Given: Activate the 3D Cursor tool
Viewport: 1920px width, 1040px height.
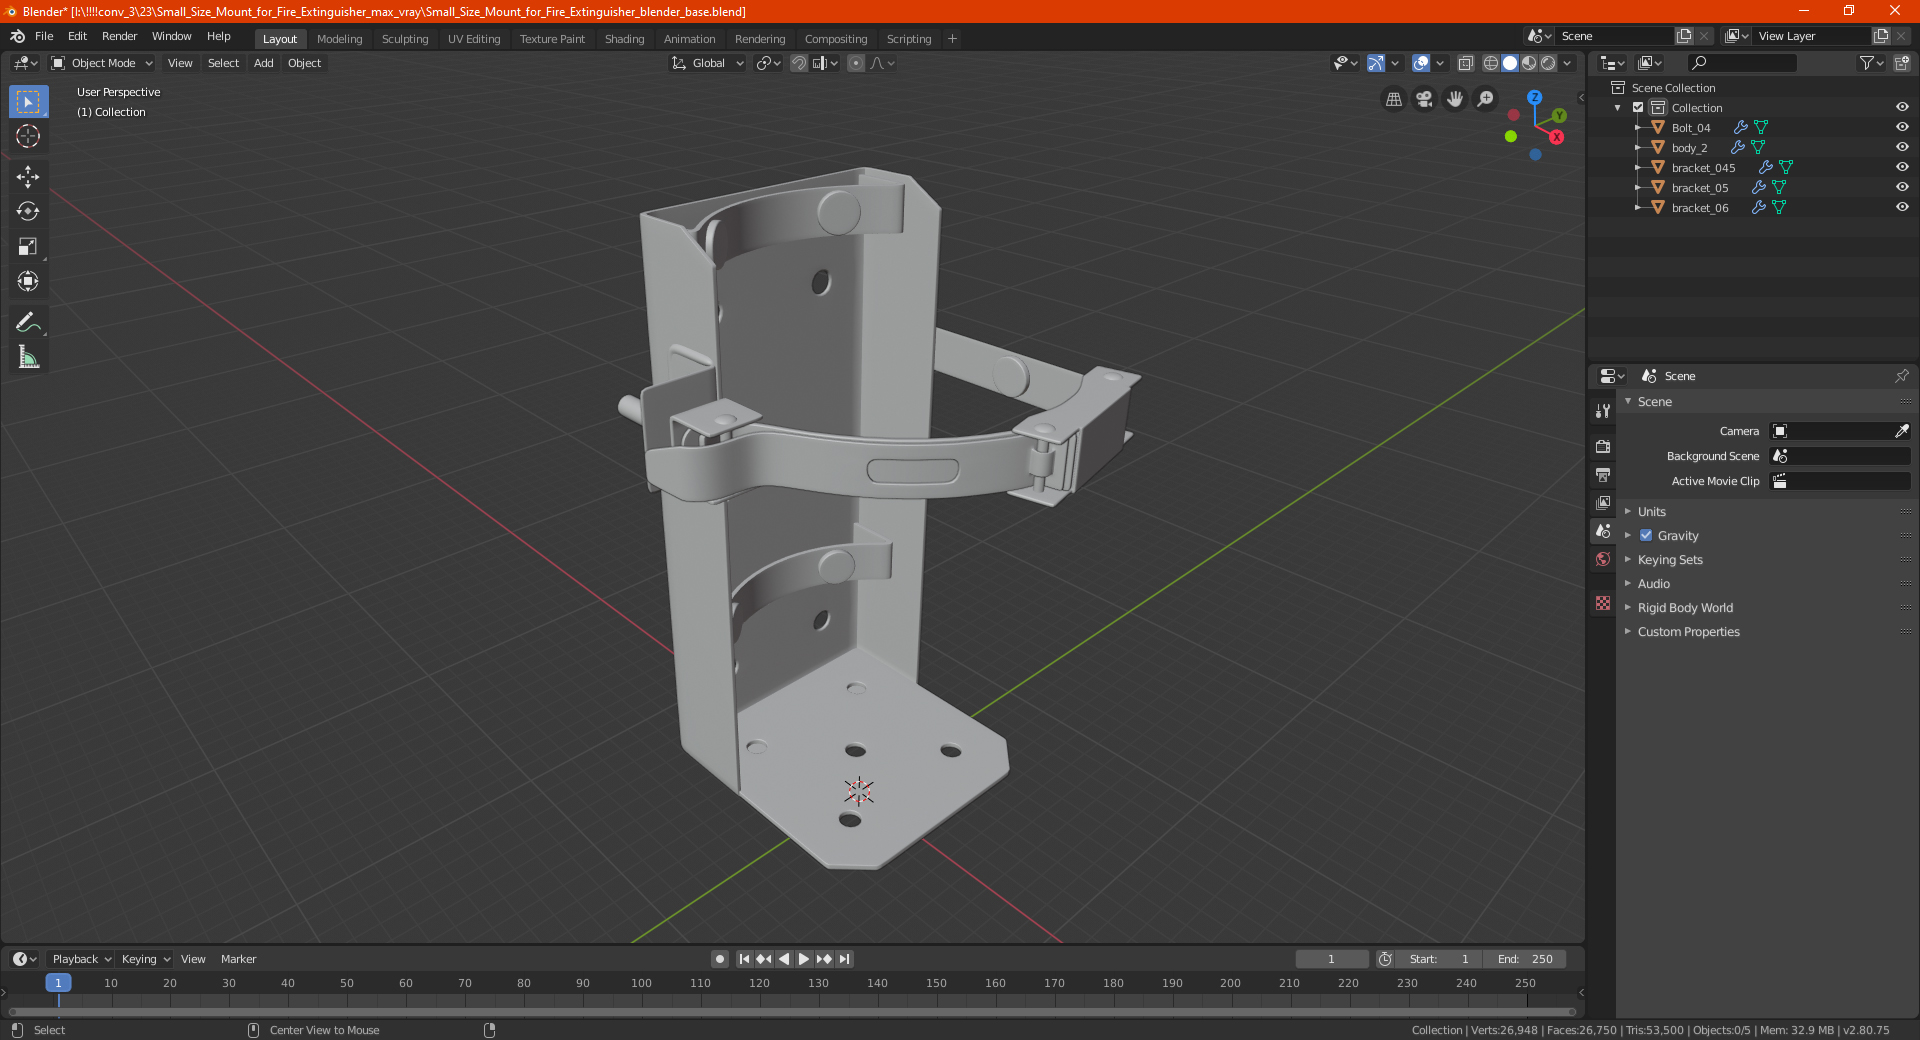Looking at the screenshot, I should click(x=28, y=136).
